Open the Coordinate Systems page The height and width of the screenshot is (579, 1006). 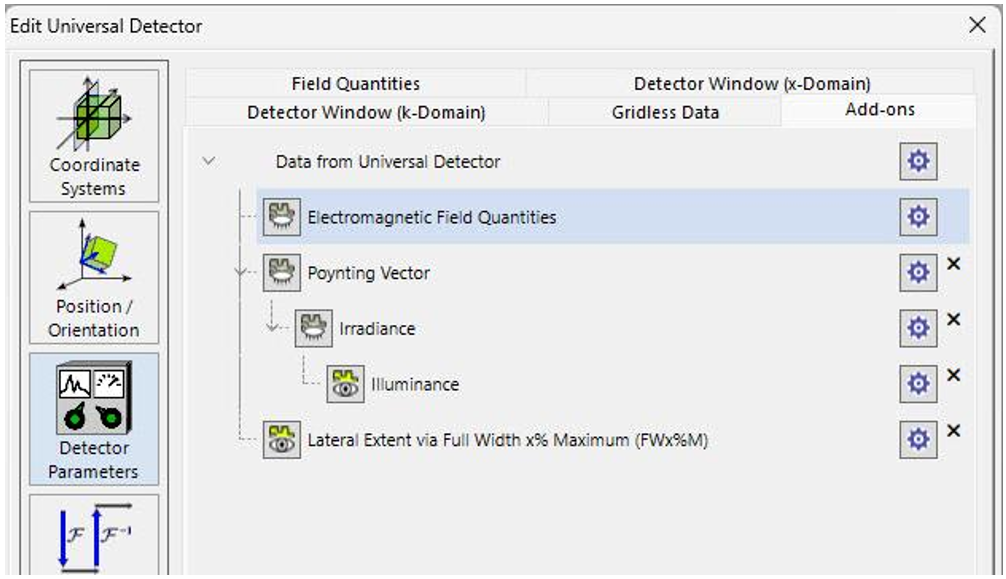click(94, 136)
